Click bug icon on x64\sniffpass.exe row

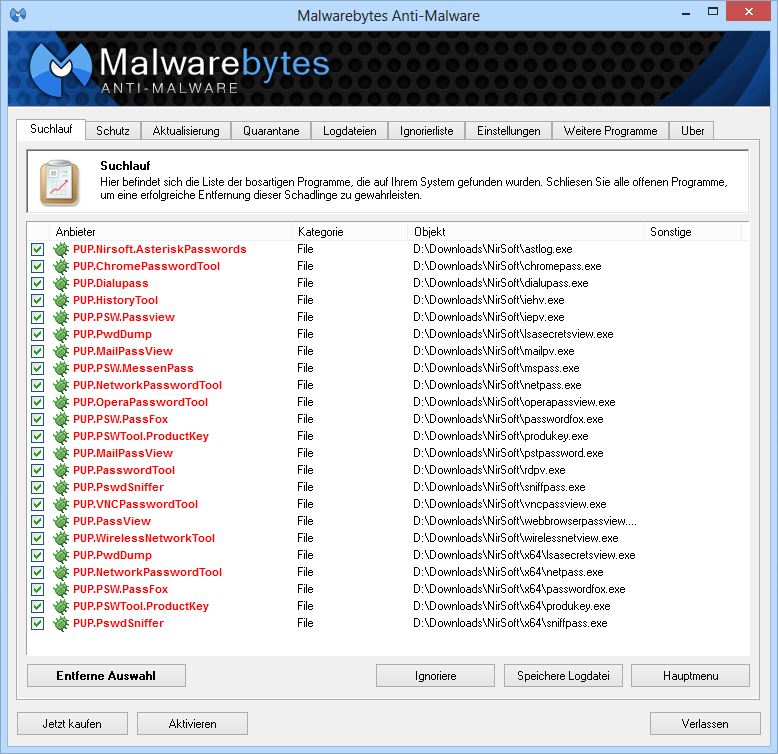pyautogui.click(x=61, y=623)
